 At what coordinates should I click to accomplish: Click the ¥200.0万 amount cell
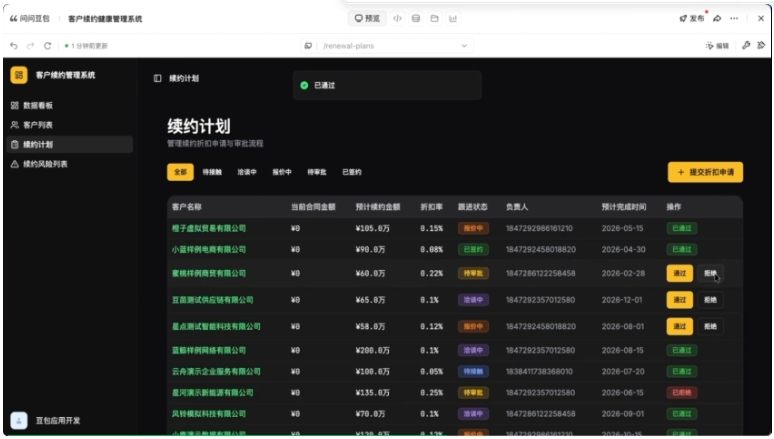(373, 351)
